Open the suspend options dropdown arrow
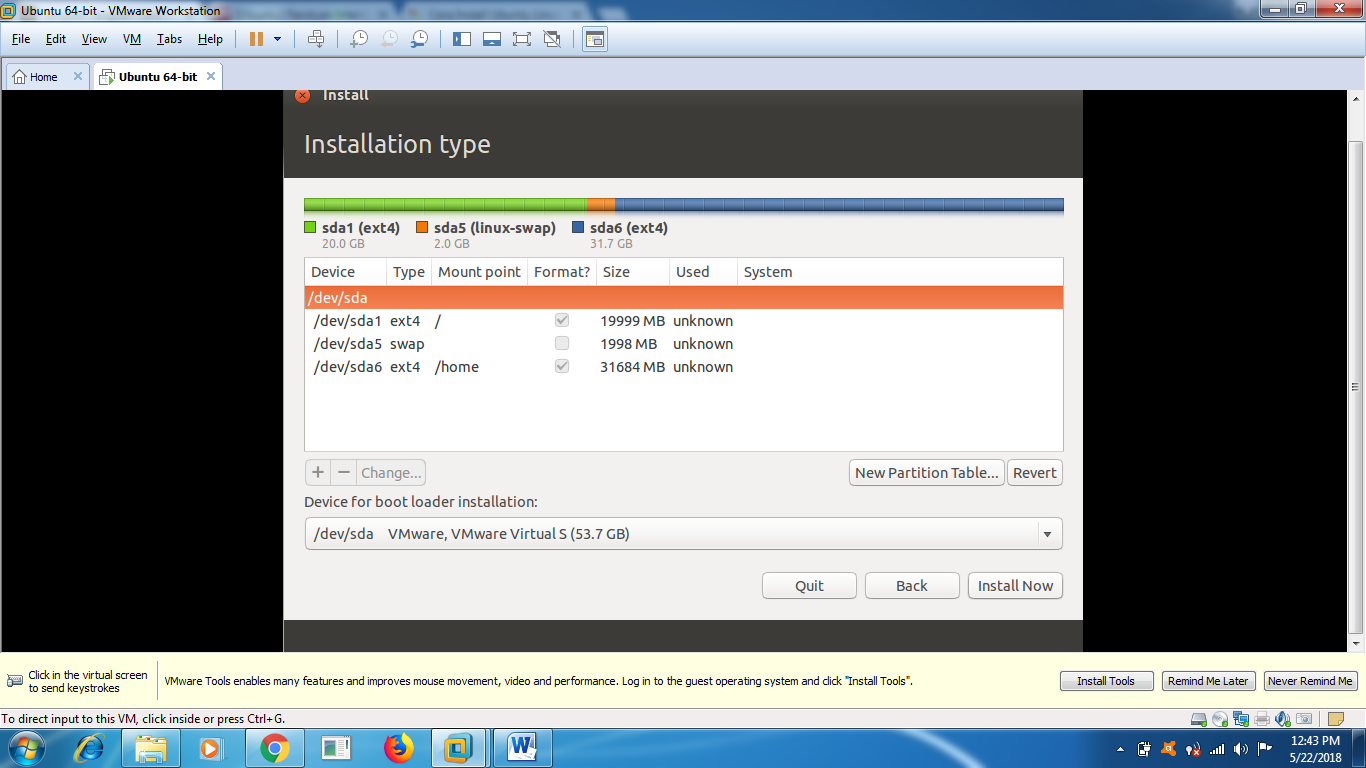Image resolution: width=1366 pixels, height=768 pixels. (x=278, y=38)
